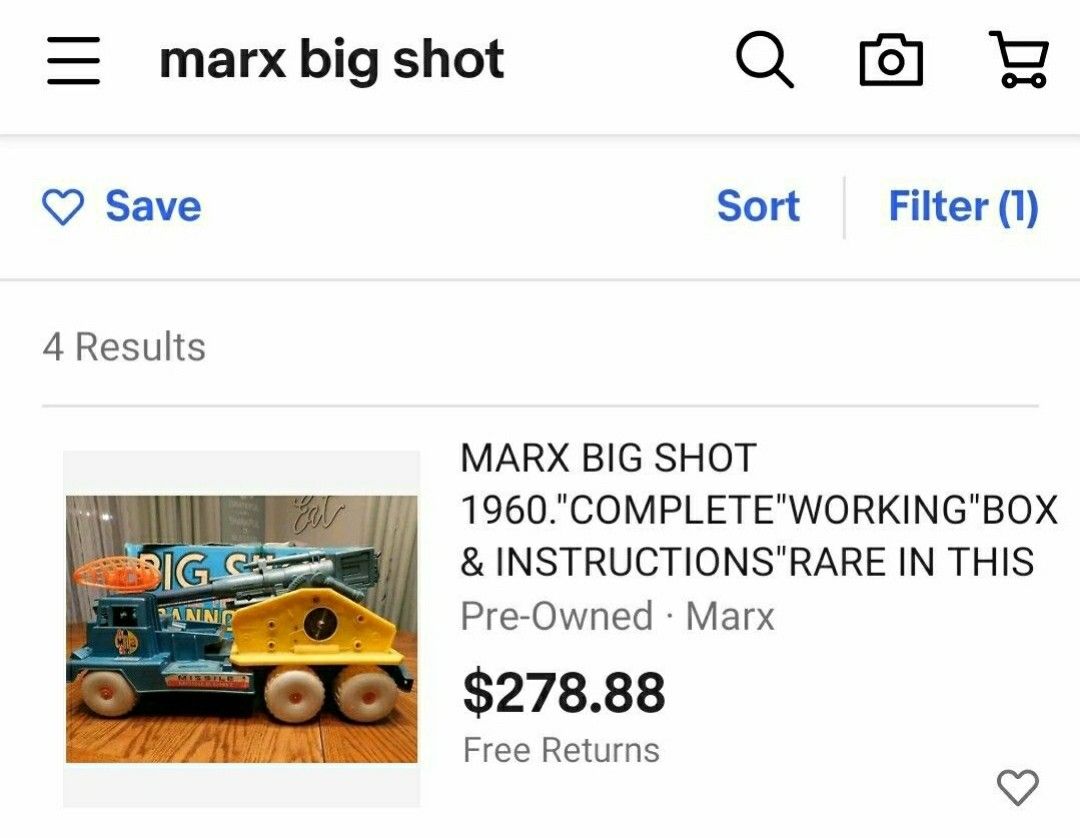Open the hamburger navigation menu
1080x838 pixels.
pyautogui.click(x=73, y=61)
